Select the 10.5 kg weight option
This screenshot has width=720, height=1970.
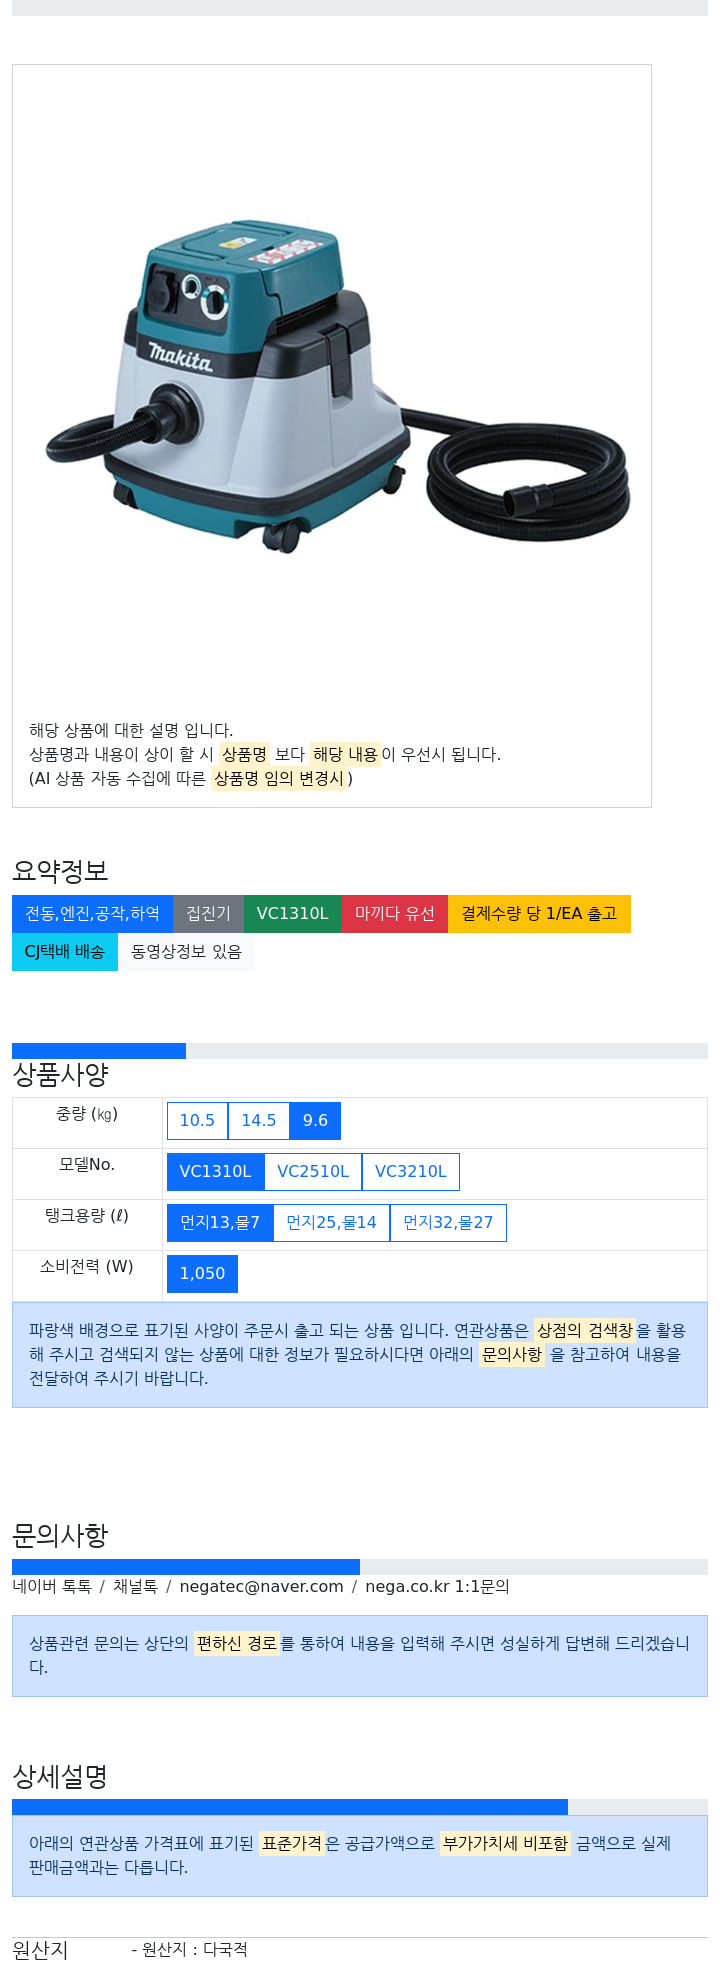(x=197, y=1120)
